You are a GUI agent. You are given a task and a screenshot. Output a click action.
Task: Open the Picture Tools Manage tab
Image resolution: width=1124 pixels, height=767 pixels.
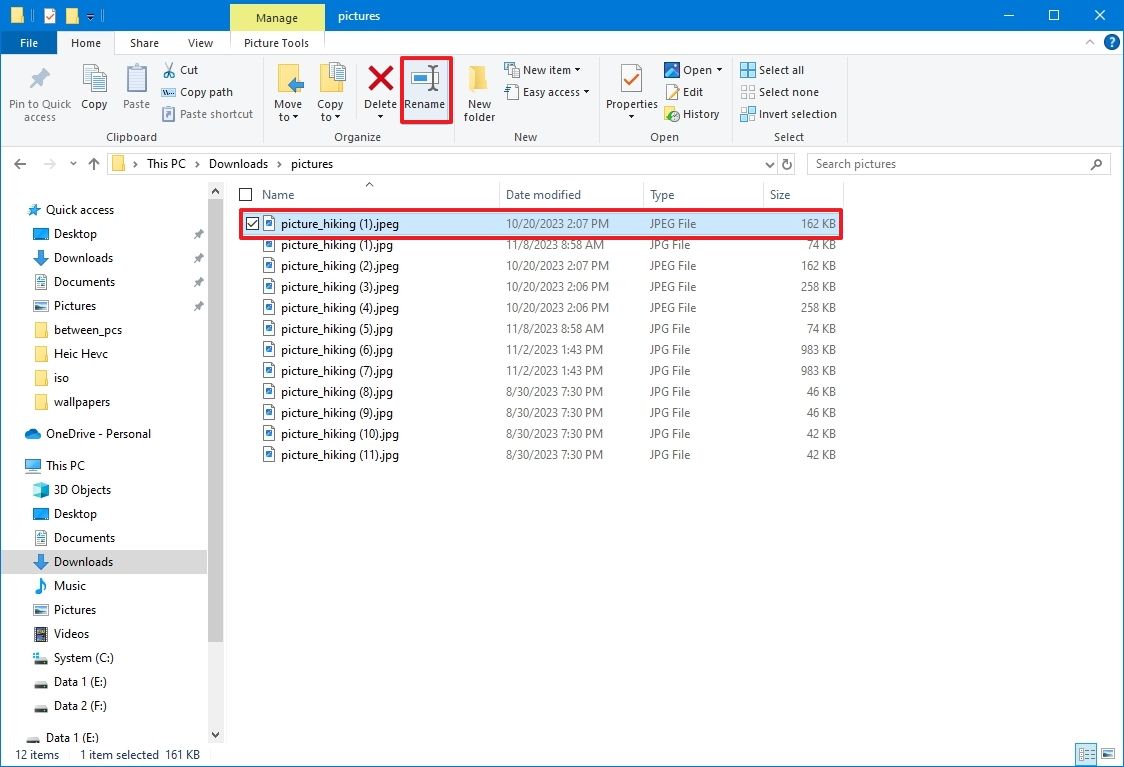[277, 17]
